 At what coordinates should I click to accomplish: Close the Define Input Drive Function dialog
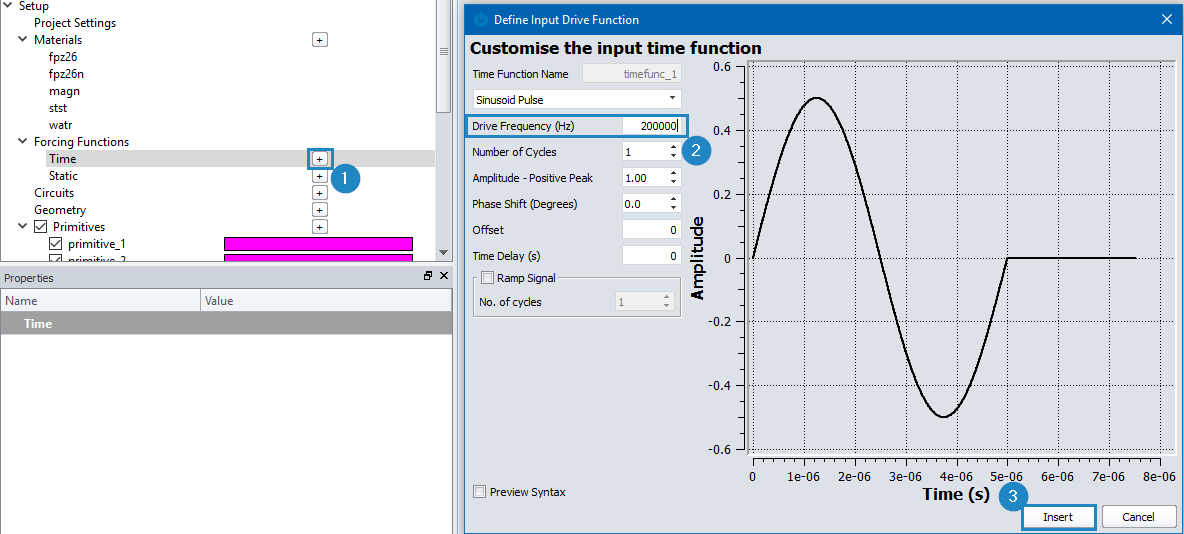[x=1166, y=19]
